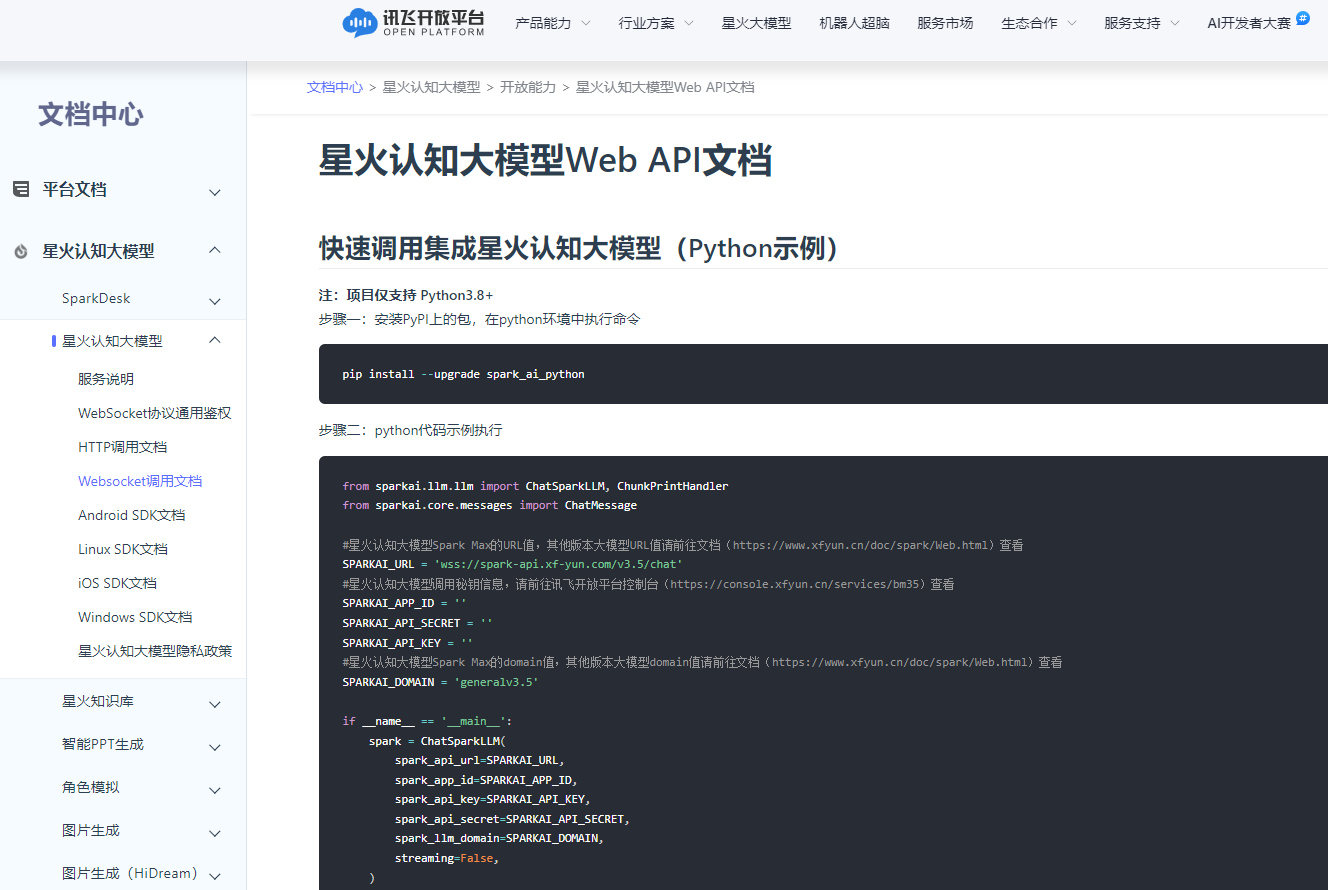
Task: Expand the 图片生成 chevron
Action: click(215, 834)
